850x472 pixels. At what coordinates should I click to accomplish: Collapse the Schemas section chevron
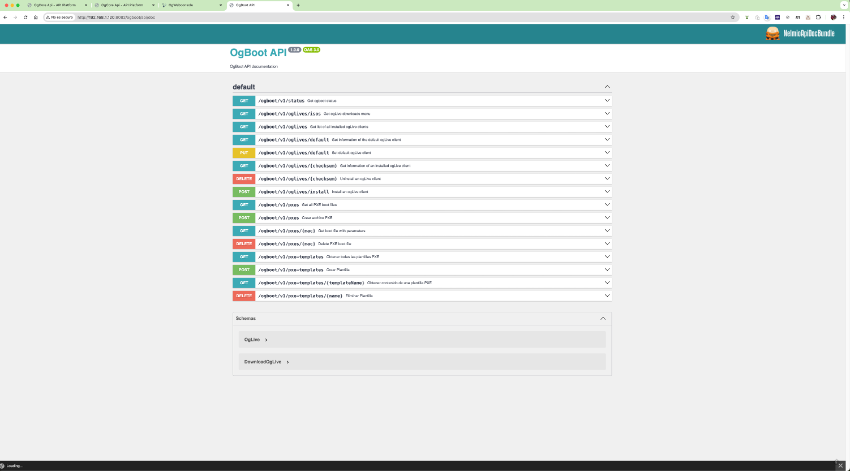pyautogui.click(x=603, y=319)
